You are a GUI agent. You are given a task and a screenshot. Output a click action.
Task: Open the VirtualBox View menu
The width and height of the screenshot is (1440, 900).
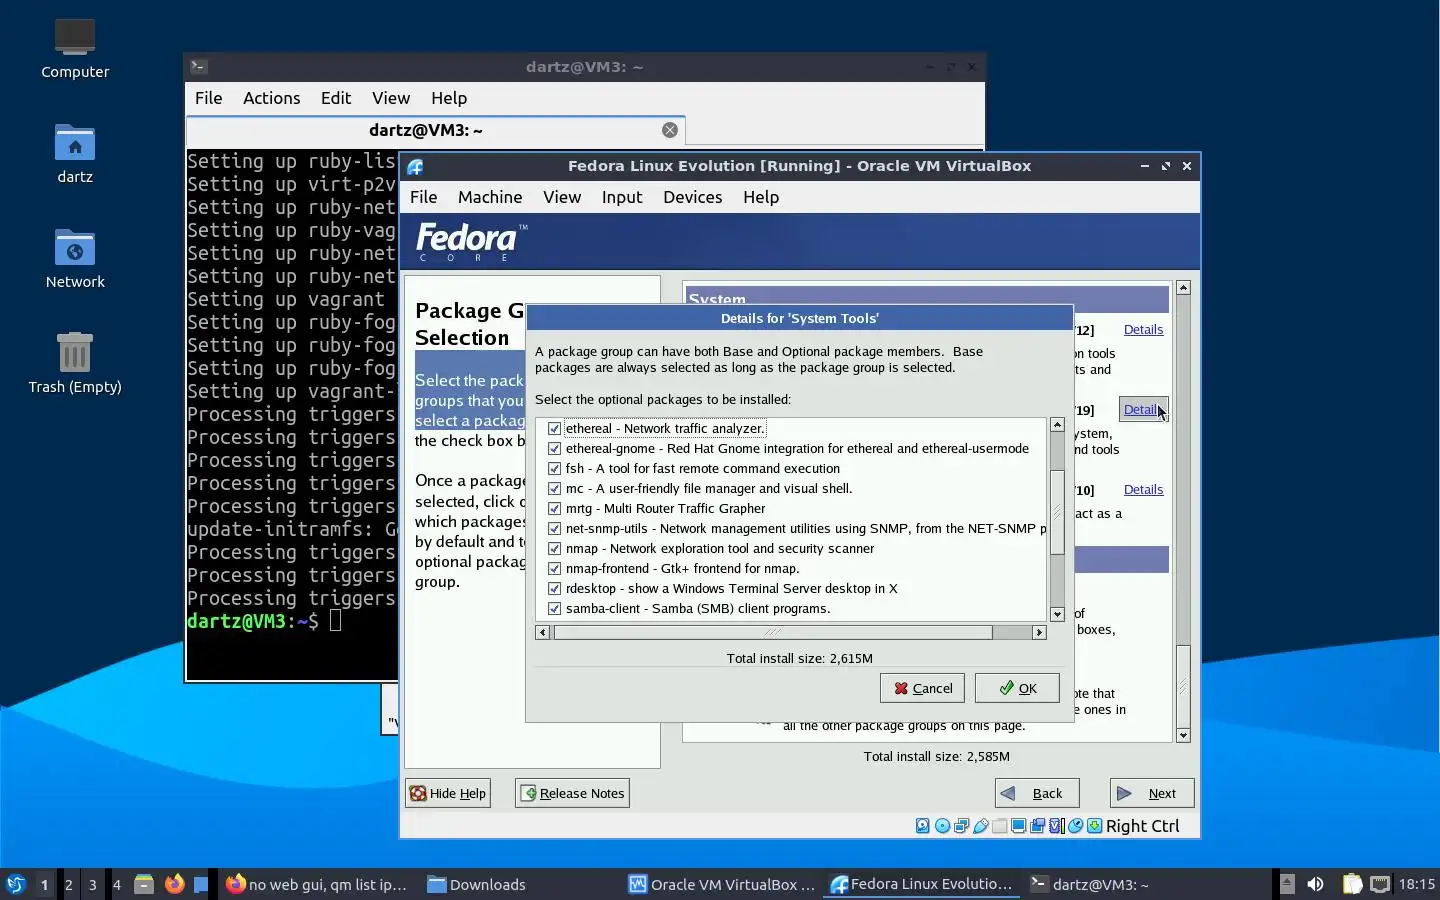coord(562,197)
